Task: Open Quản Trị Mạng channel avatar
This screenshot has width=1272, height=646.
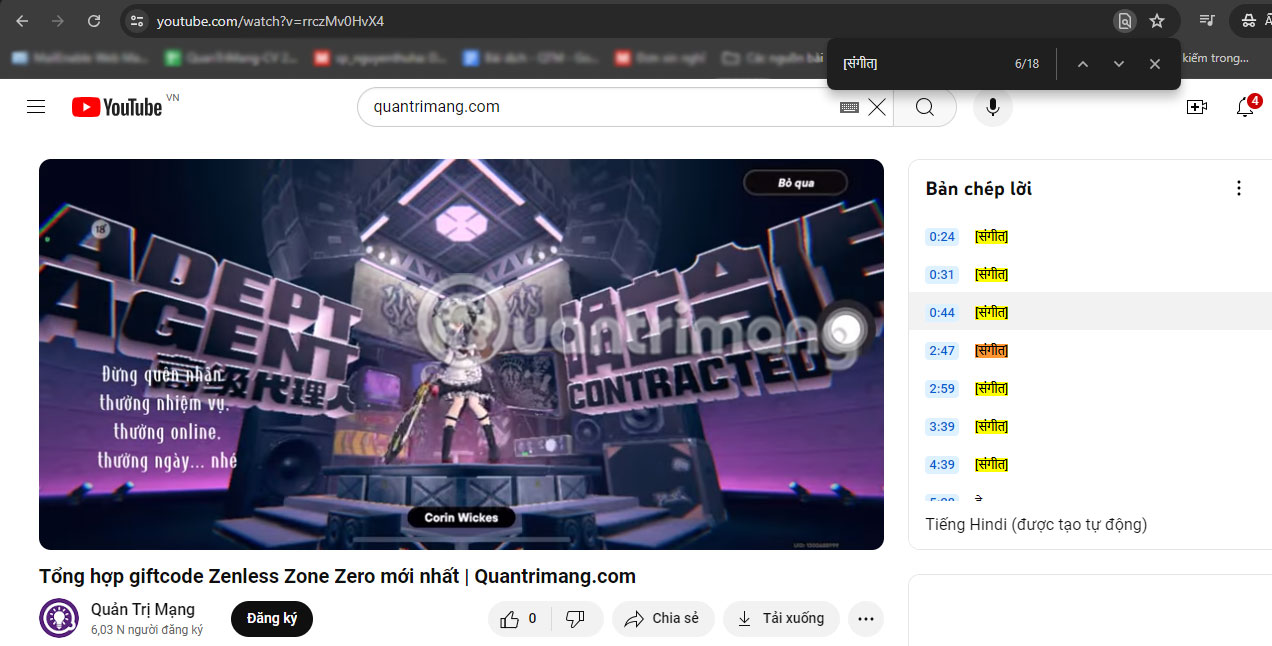Action: click(x=59, y=618)
